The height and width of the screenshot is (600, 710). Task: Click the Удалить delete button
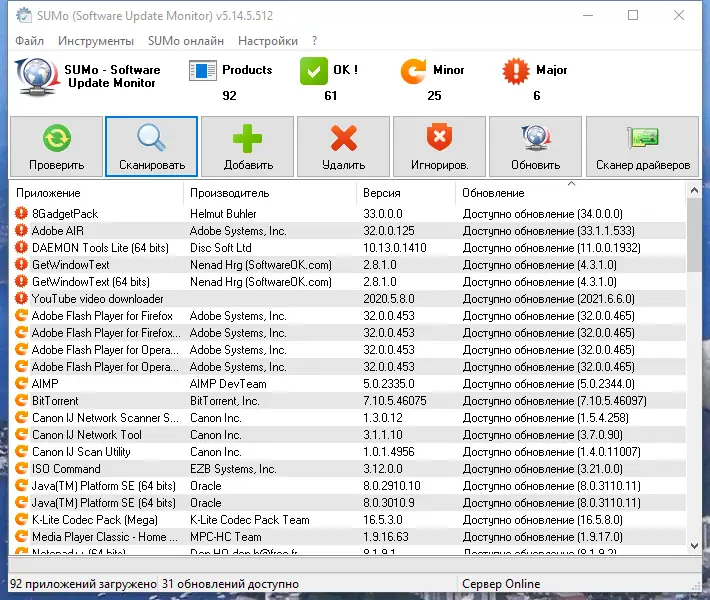[x=344, y=146]
